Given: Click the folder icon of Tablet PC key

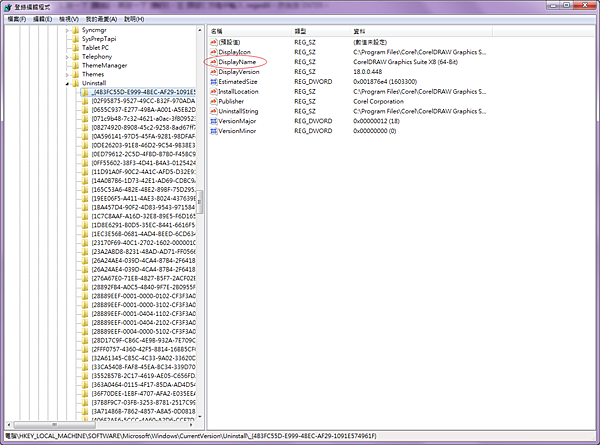Looking at the screenshot, I should click(x=75, y=47).
